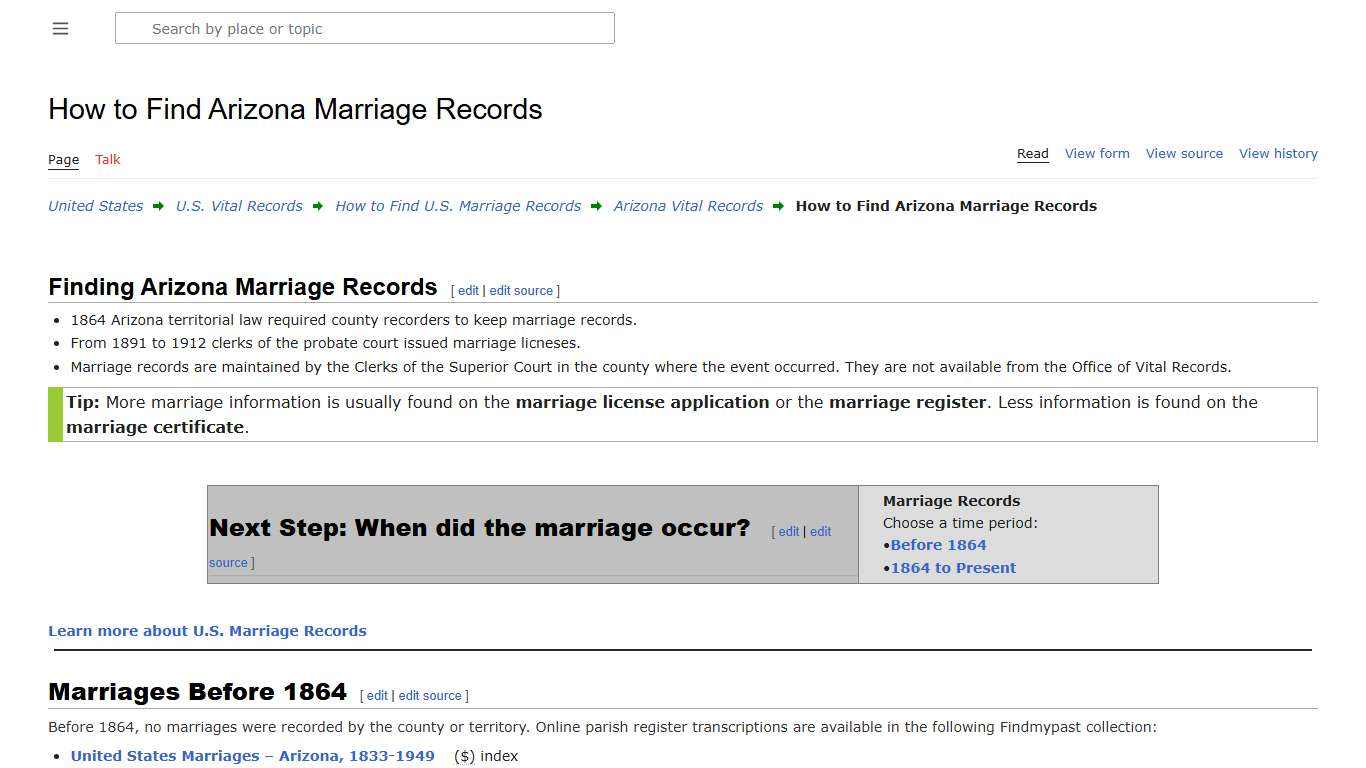Screen dimensions: 1366x768
Task: Open United States Marriages Arizona 1833-1949 collection
Action: coord(252,756)
